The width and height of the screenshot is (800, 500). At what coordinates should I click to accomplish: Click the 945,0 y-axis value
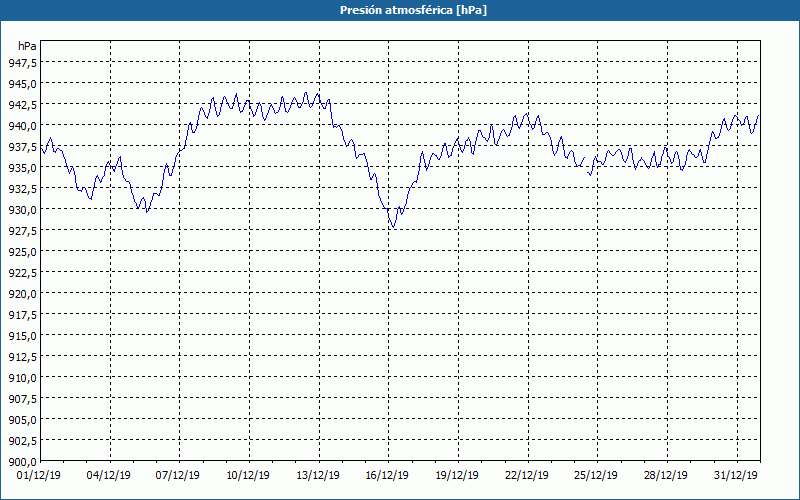pos(22,84)
